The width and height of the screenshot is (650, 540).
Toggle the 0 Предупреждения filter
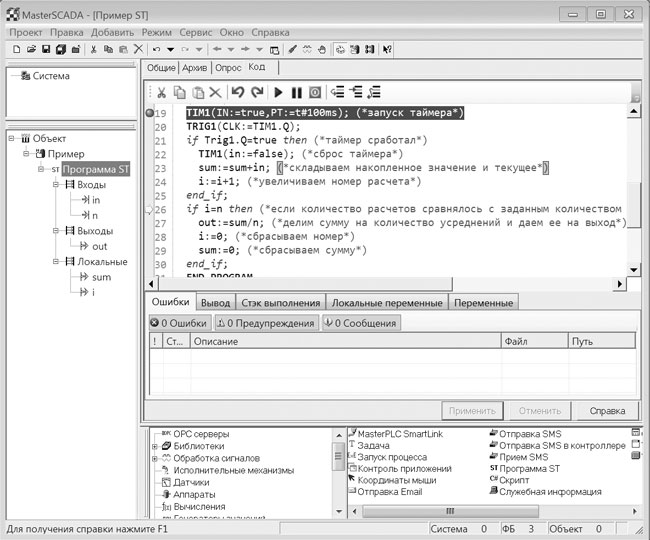[267, 323]
